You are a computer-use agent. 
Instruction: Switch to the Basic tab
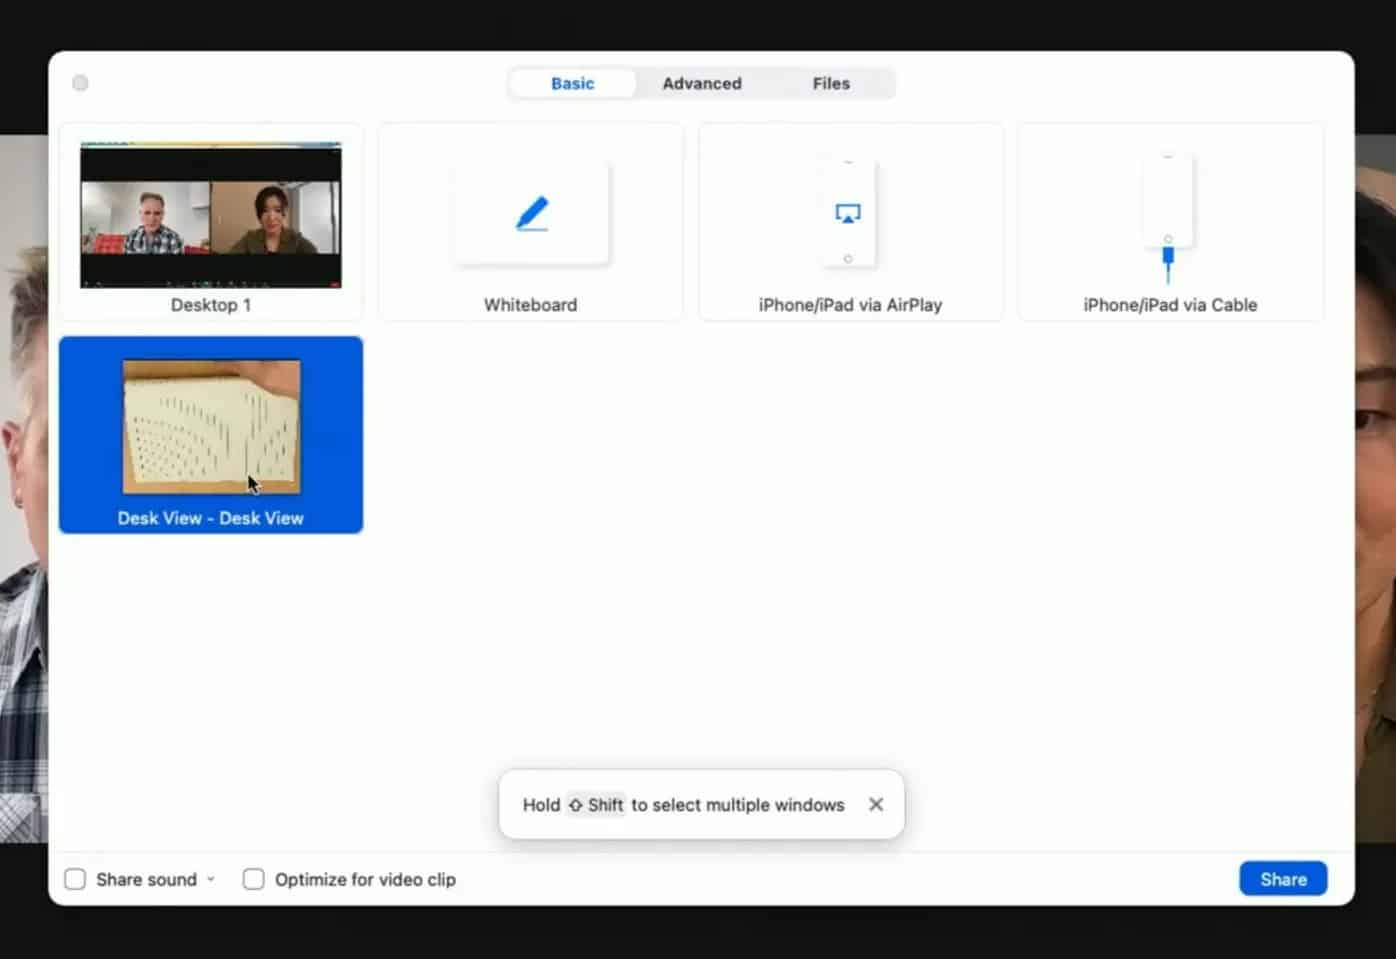coord(572,84)
